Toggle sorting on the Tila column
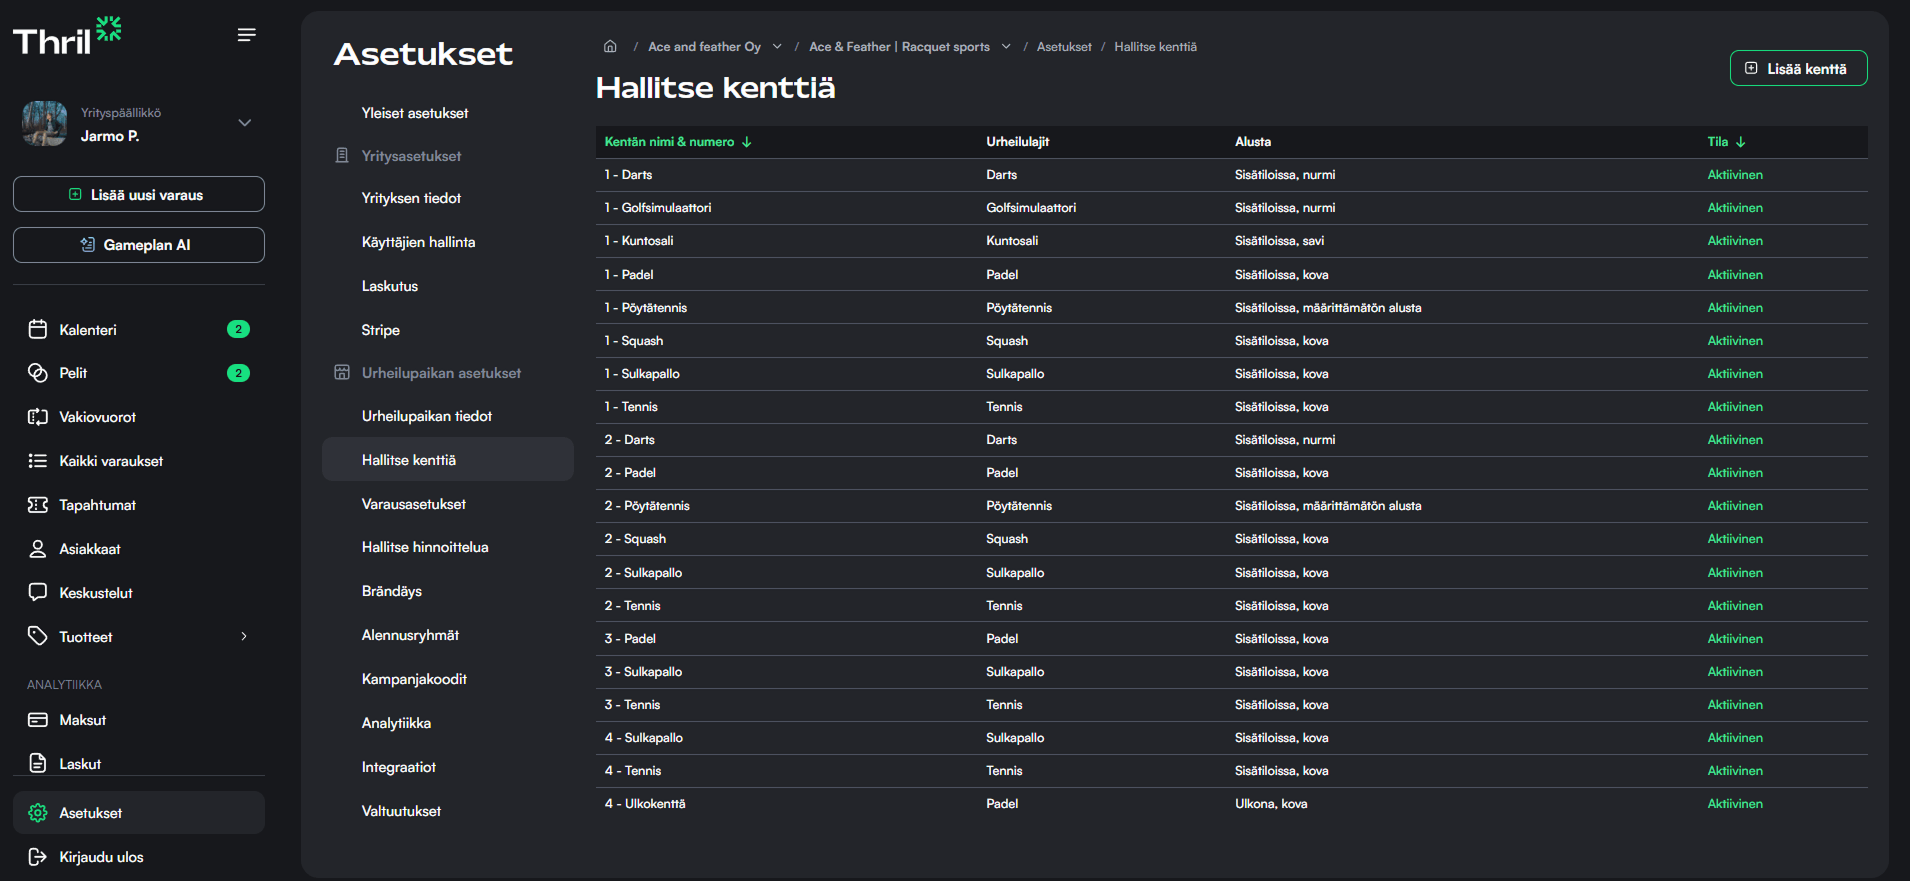The image size is (1910, 881). [1725, 142]
